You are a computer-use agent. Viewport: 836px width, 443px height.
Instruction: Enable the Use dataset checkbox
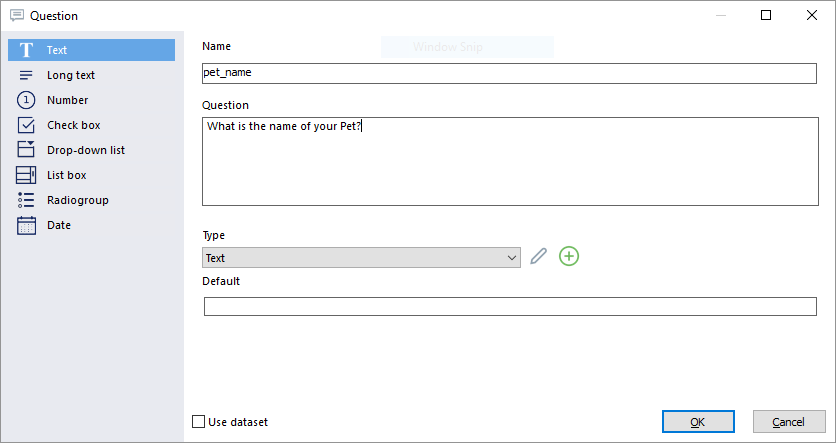click(x=198, y=422)
